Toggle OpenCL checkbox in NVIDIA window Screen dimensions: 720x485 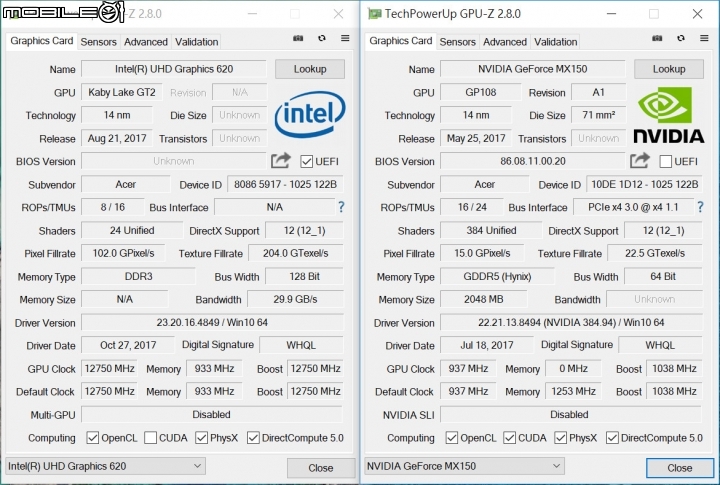[451, 438]
